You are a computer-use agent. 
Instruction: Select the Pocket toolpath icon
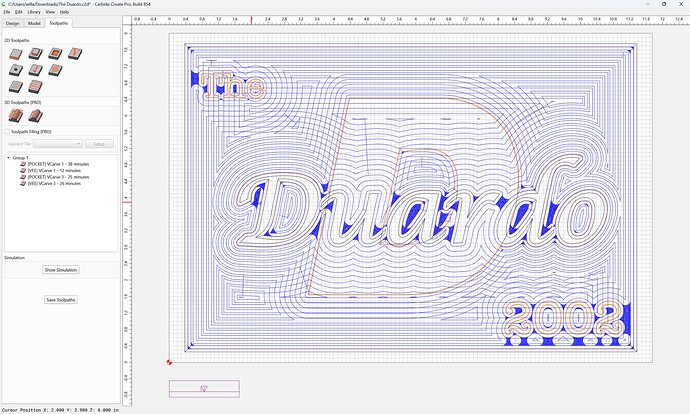coord(36,54)
